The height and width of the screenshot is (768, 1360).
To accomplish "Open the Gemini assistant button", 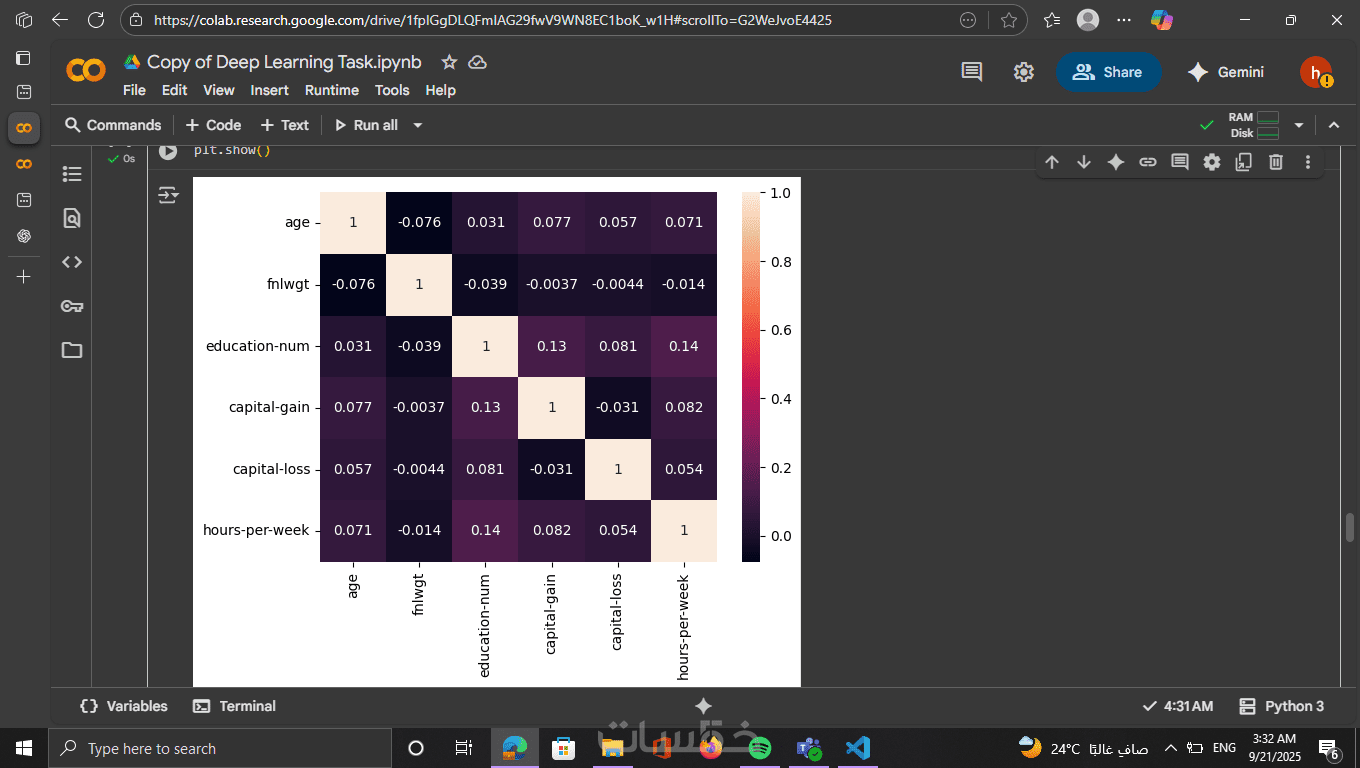I will pos(1225,72).
